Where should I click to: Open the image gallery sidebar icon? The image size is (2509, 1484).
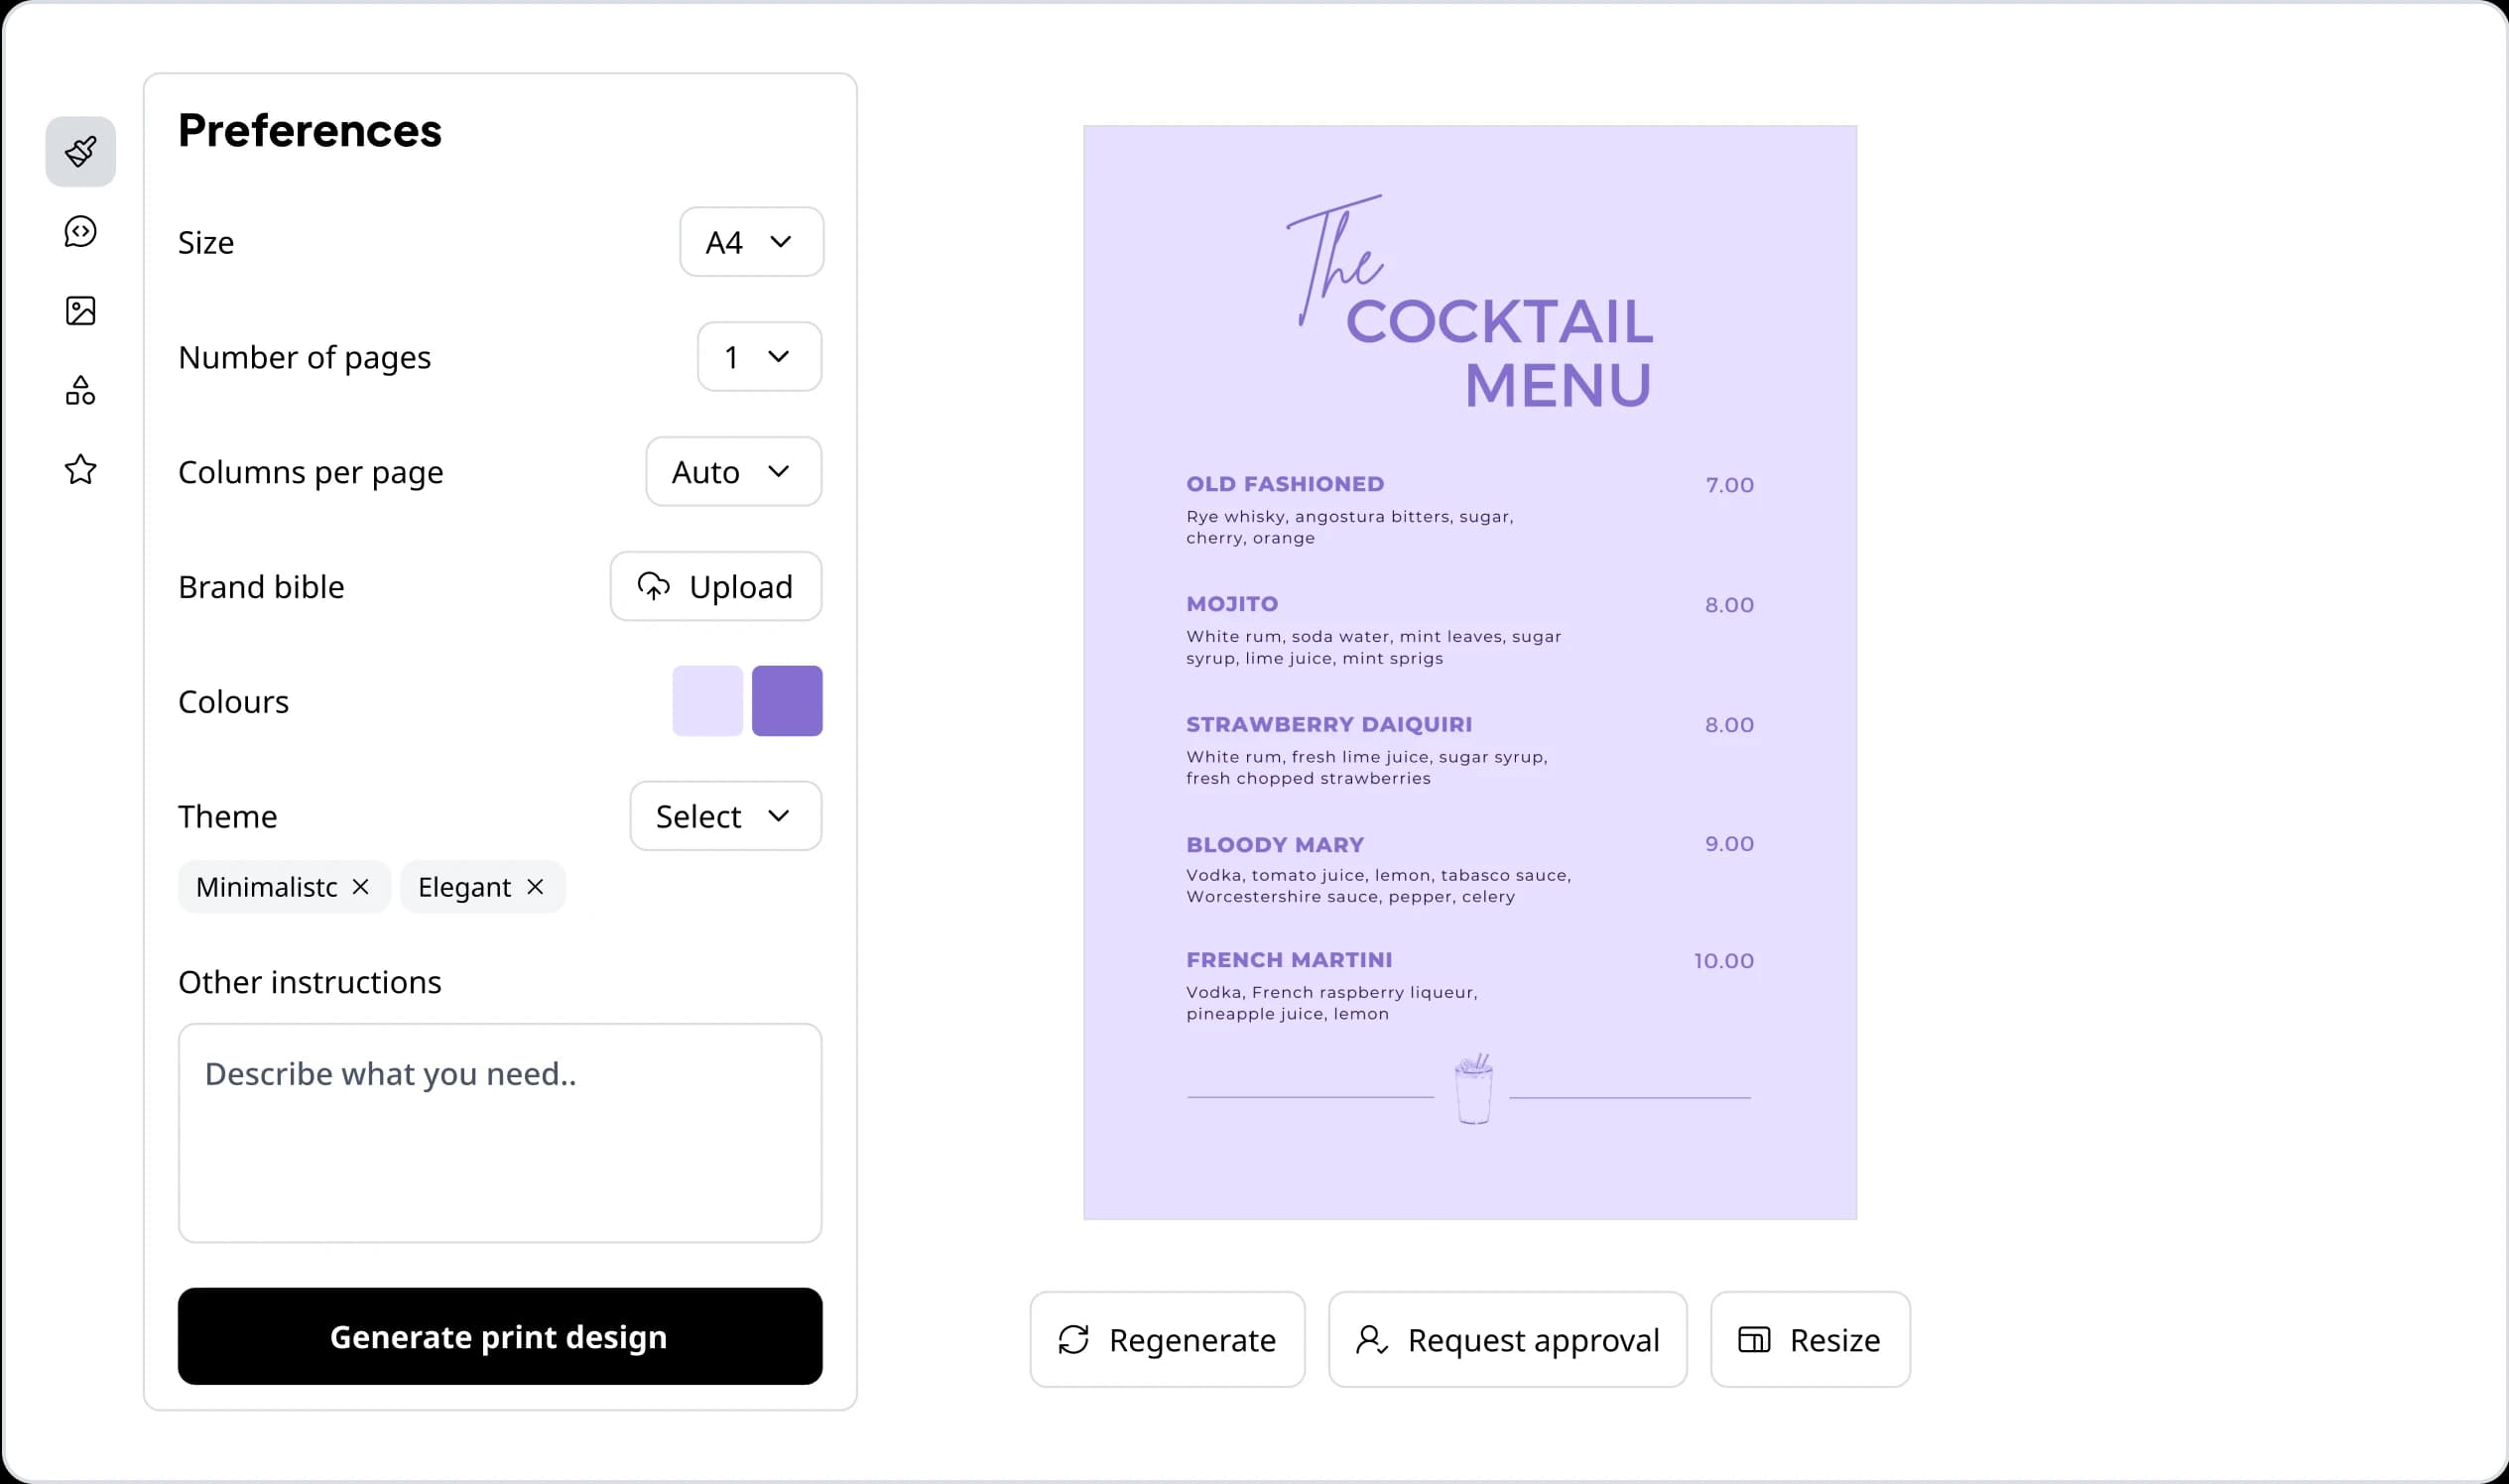click(x=80, y=311)
